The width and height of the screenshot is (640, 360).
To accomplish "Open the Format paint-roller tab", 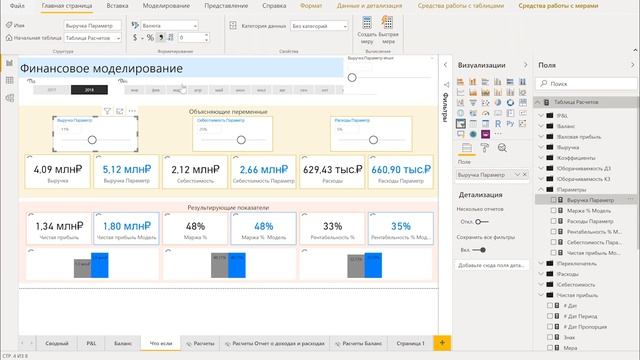I will click(484, 148).
